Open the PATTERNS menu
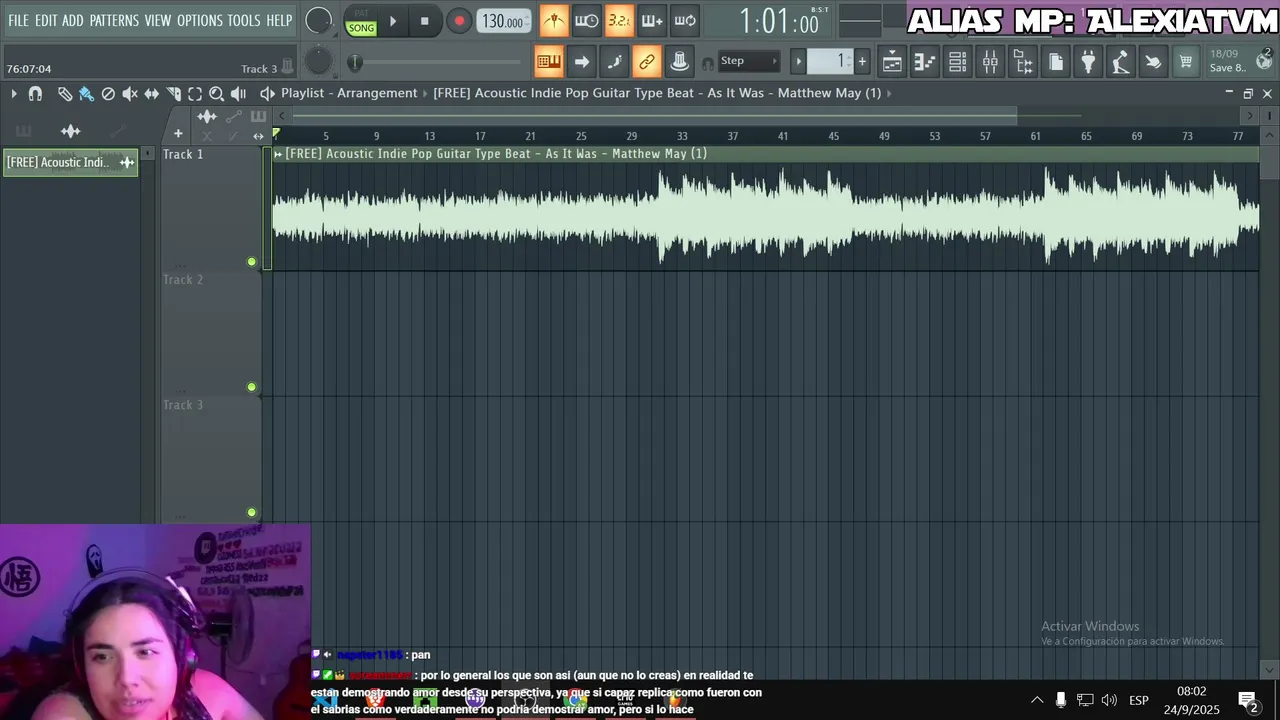 (114, 20)
